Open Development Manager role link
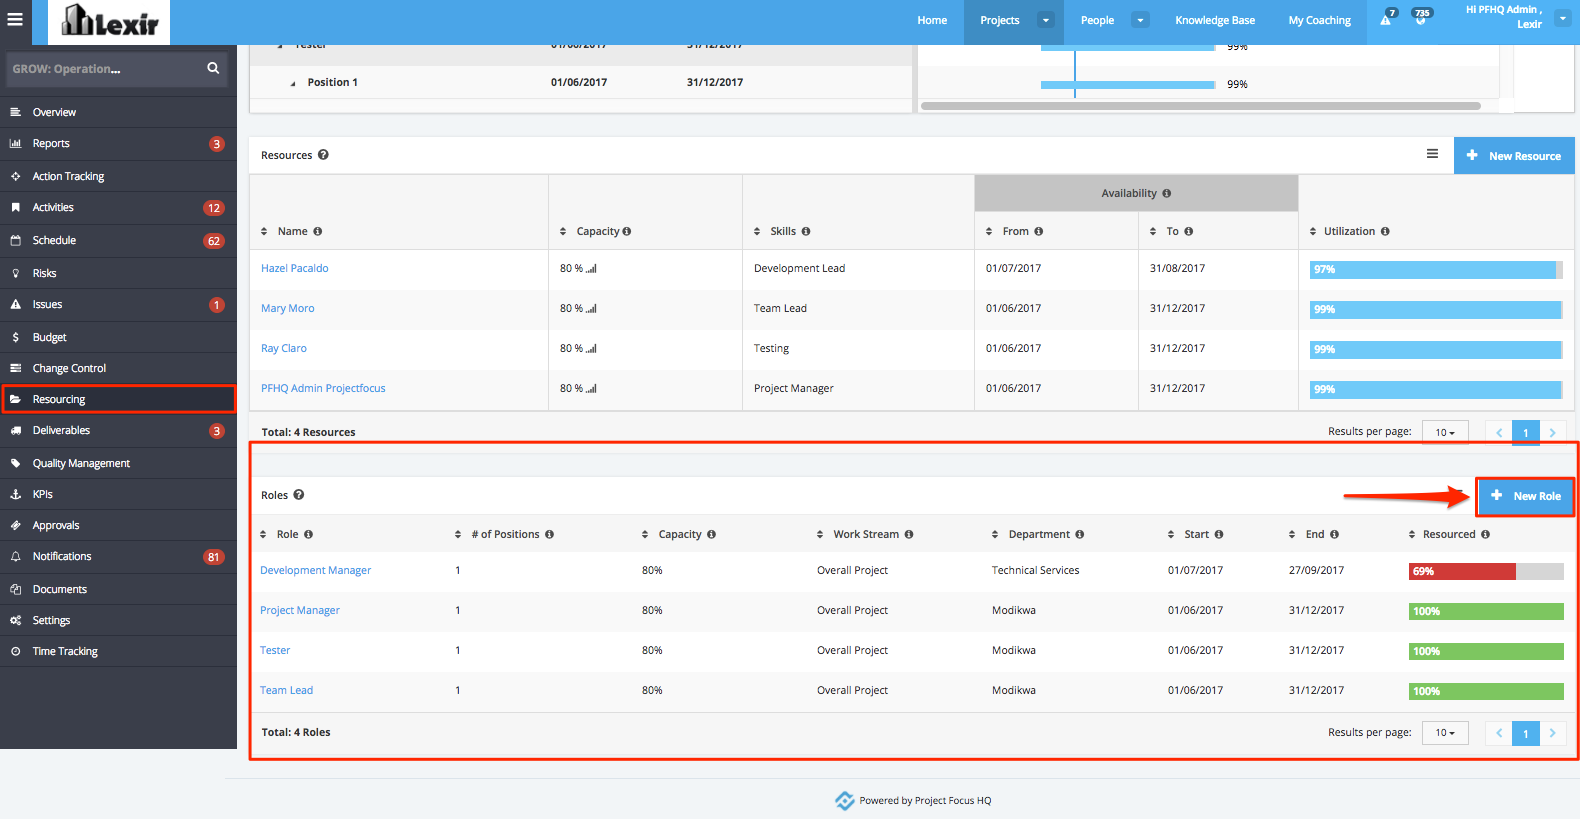1580x819 pixels. click(315, 570)
